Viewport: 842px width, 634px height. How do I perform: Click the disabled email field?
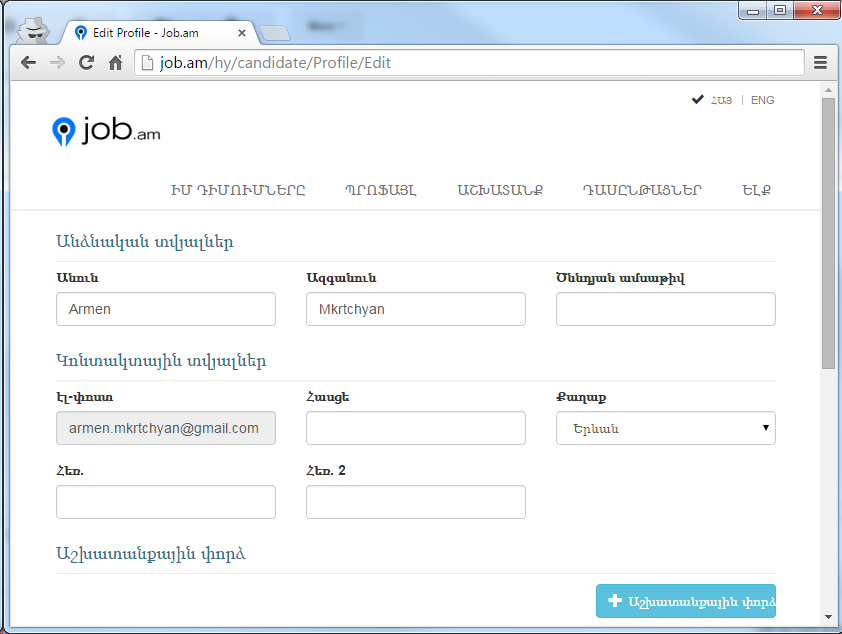(166, 428)
